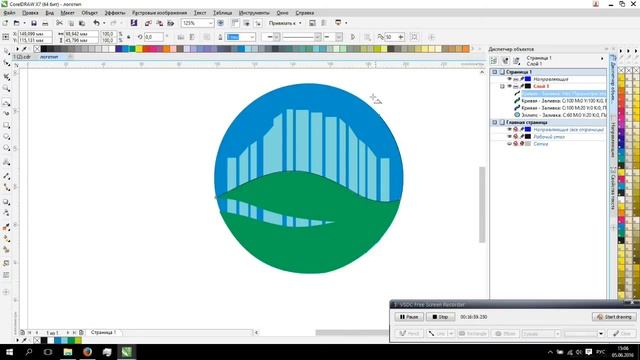Image resolution: width=640 pixels, height=360 pixels.
Task: Open the Растровые изображения menu
Action: (160, 13)
